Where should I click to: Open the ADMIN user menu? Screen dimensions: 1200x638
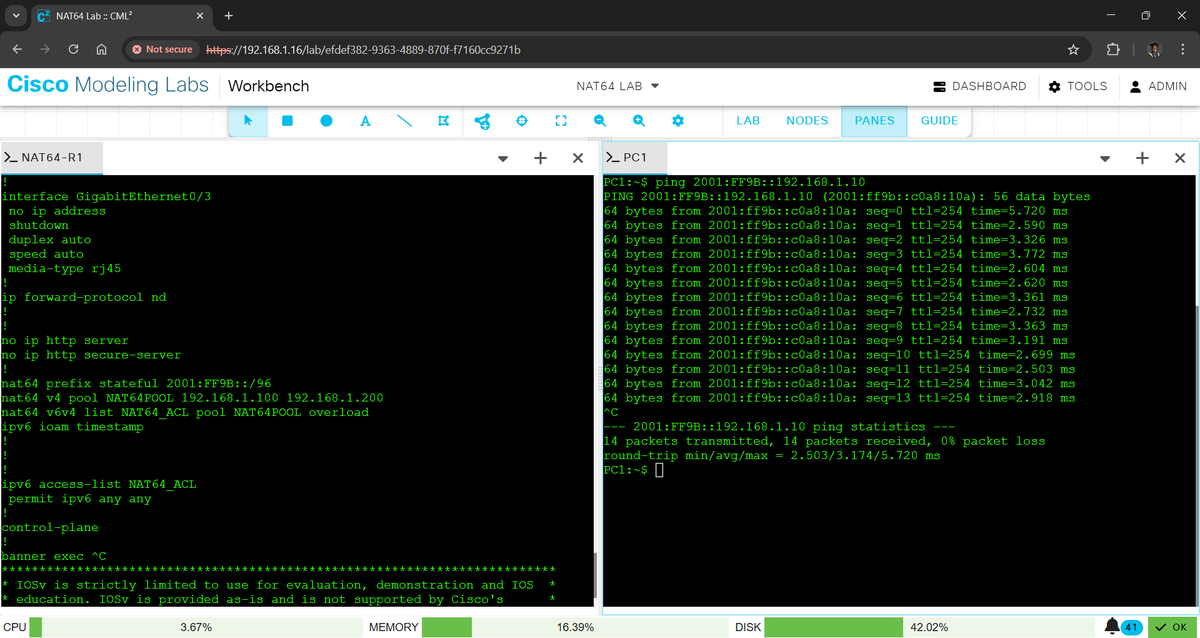click(1158, 86)
